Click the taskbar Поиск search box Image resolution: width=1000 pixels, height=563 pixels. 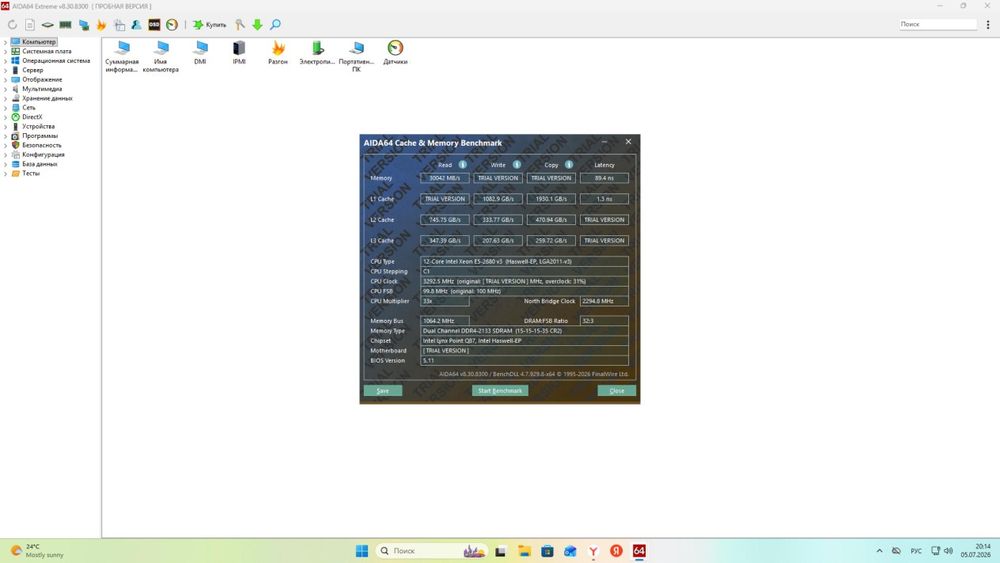432,551
